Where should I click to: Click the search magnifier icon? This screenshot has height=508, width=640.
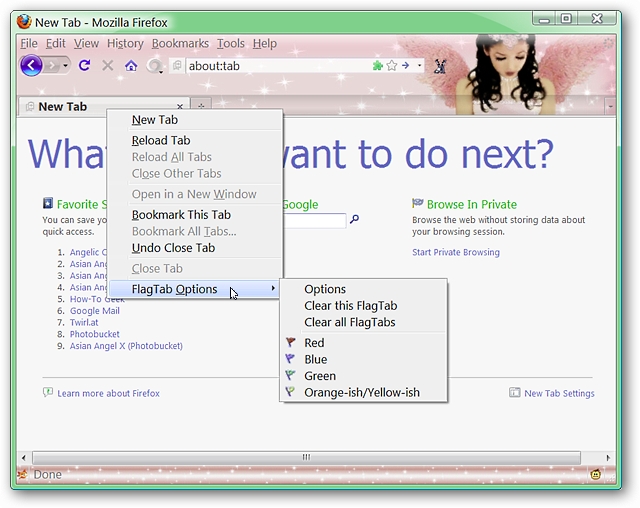point(354,220)
